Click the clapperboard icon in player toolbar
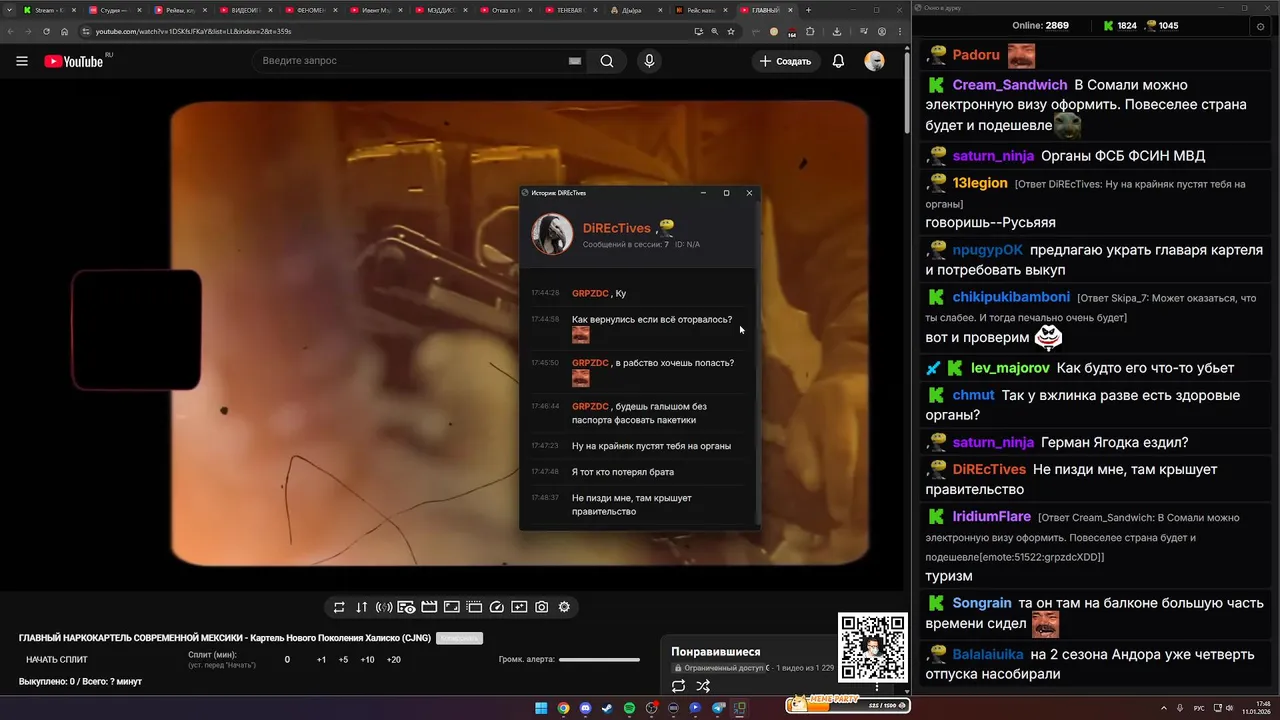 point(429,607)
